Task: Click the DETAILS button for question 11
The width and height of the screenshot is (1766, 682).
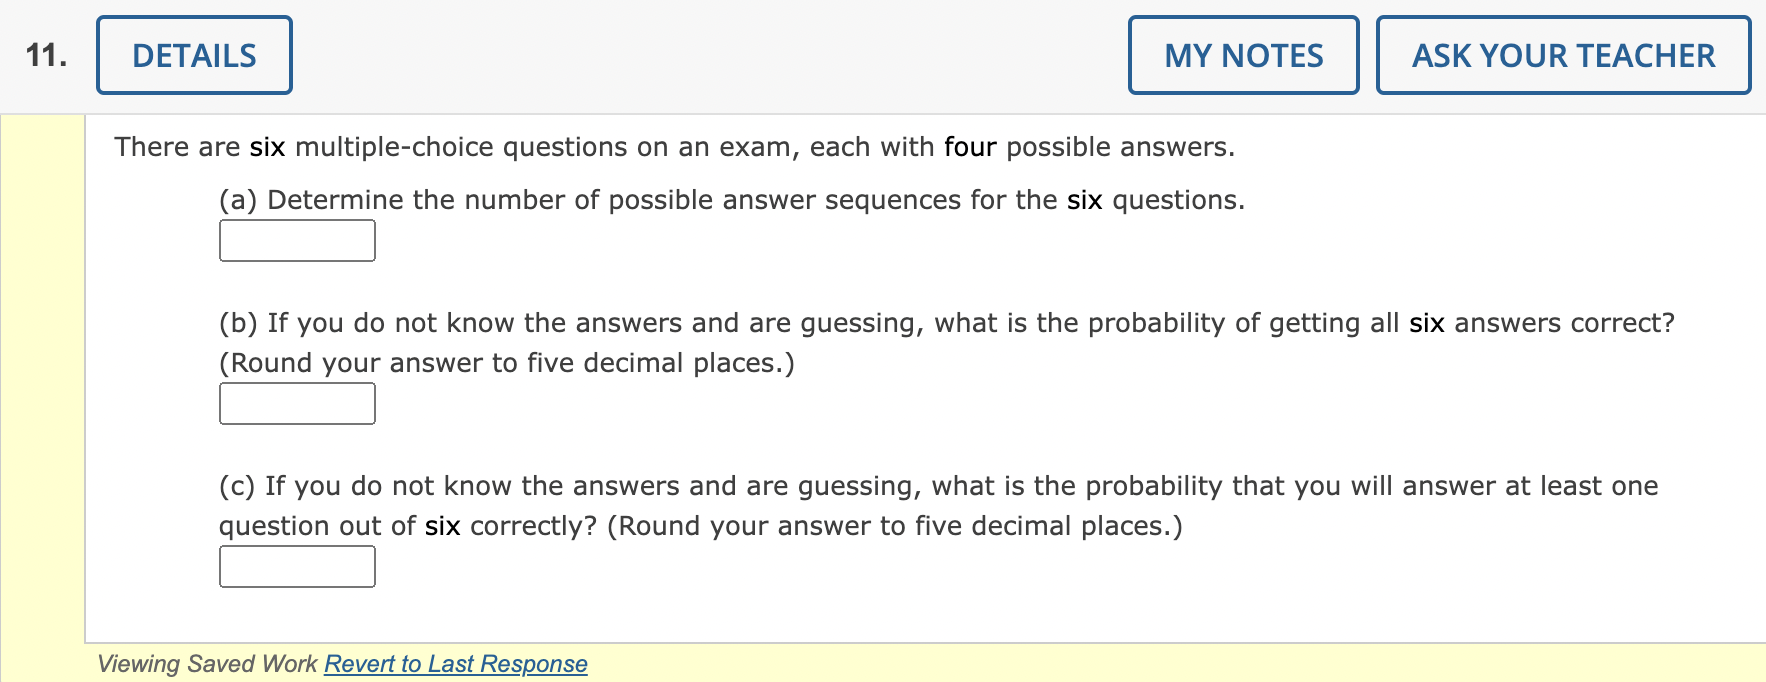Action: pos(193,55)
